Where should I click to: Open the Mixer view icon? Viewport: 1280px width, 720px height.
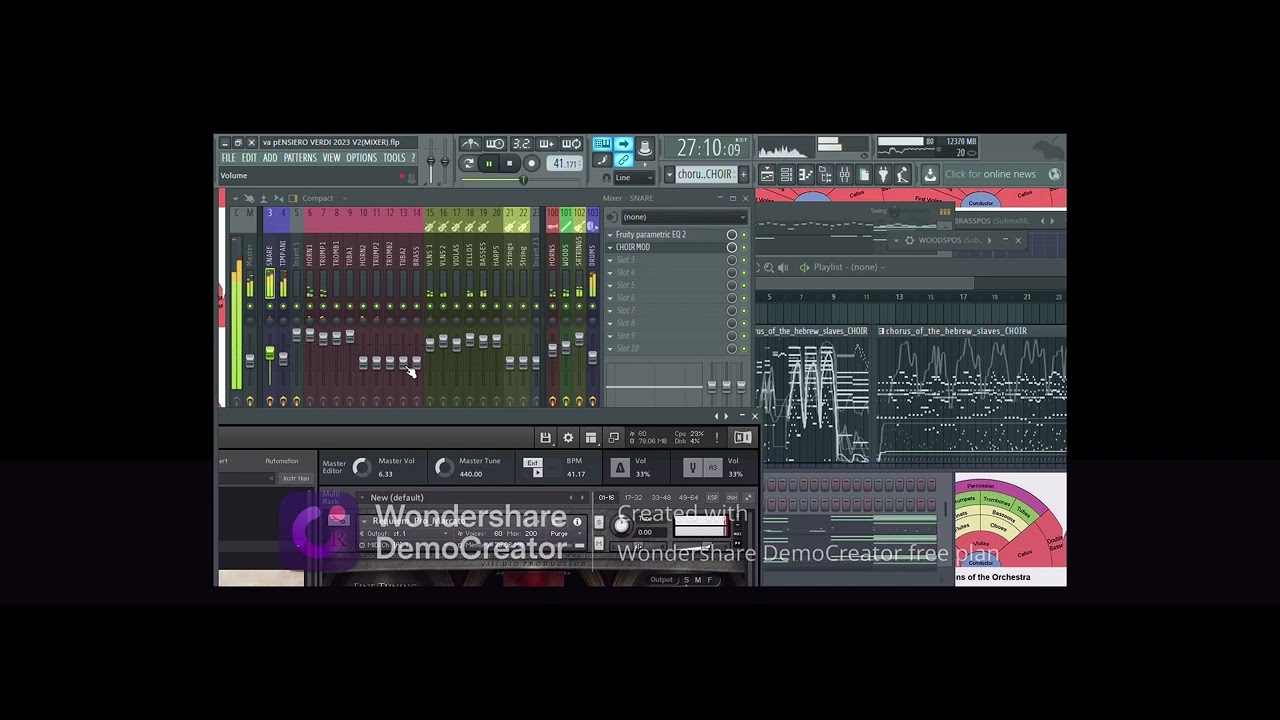(x=844, y=175)
